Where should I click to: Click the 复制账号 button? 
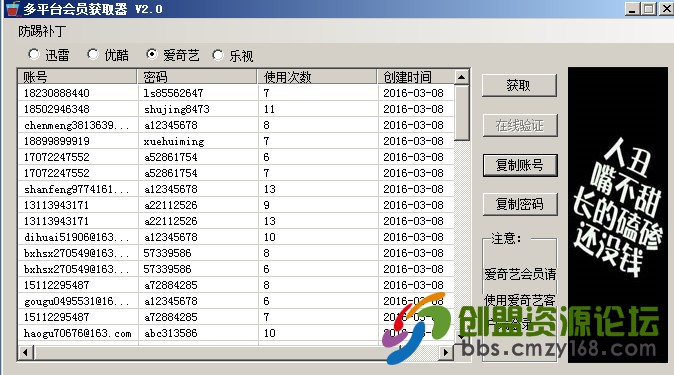pyautogui.click(x=520, y=165)
